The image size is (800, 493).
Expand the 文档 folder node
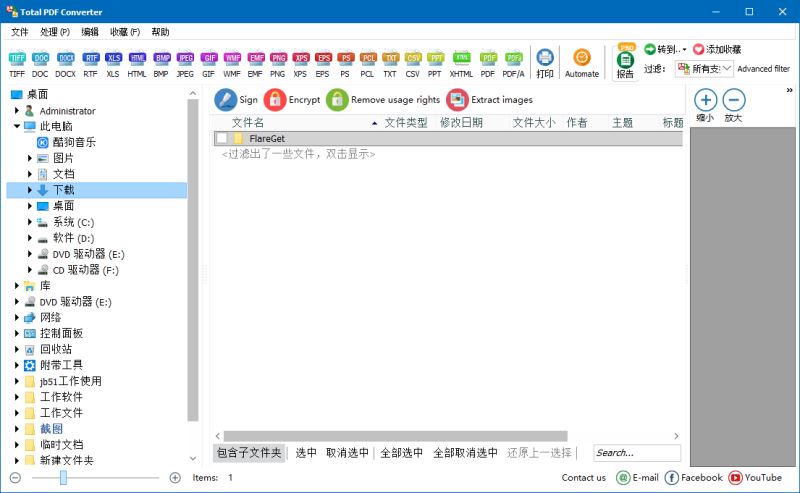30,174
